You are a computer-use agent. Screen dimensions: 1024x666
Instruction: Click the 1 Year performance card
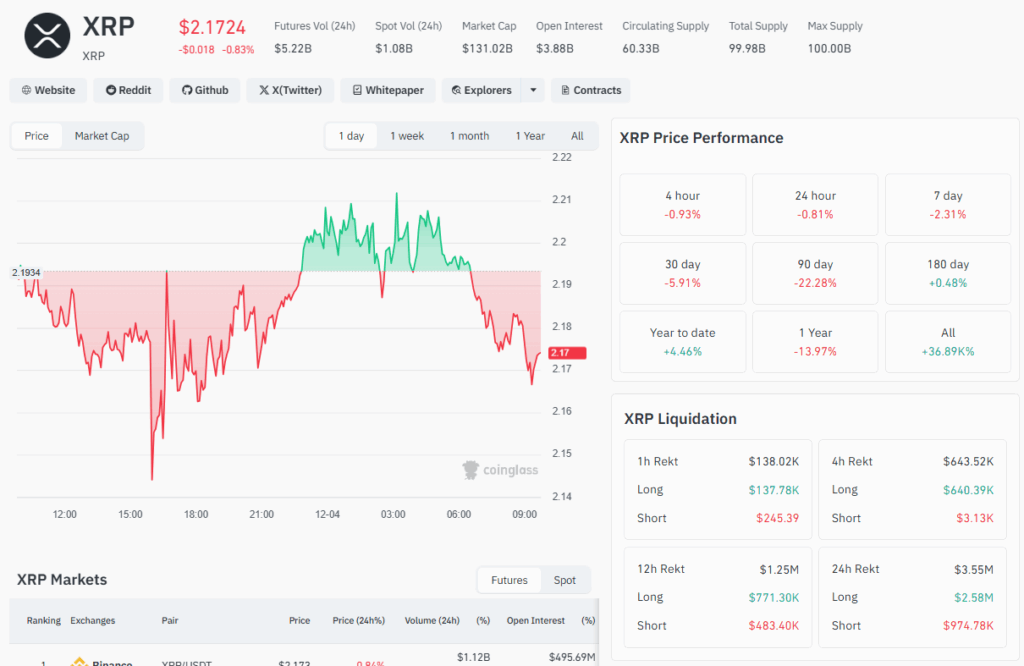tap(815, 341)
